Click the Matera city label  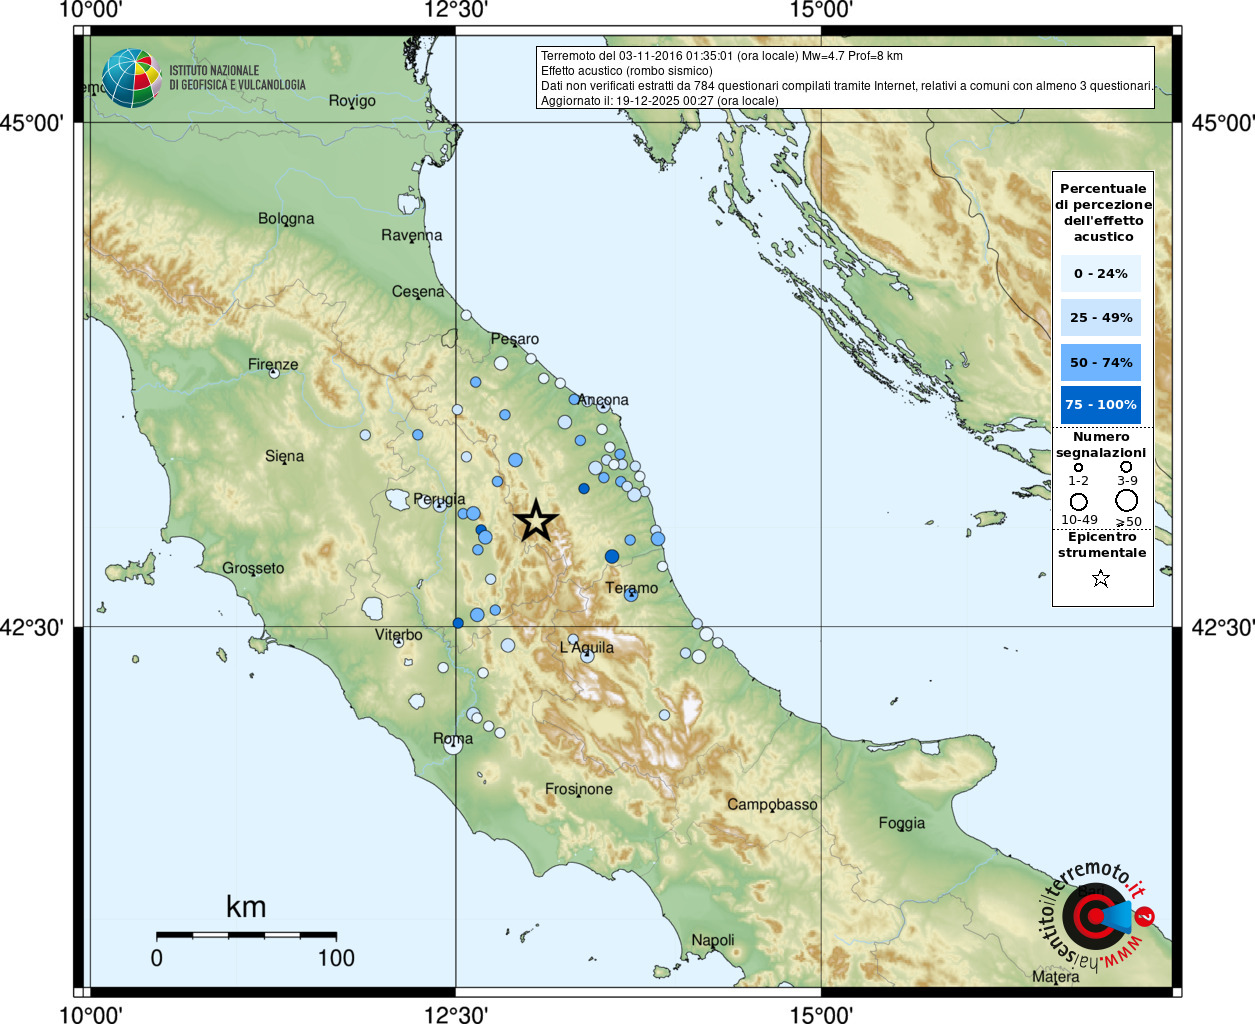tap(1056, 977)
